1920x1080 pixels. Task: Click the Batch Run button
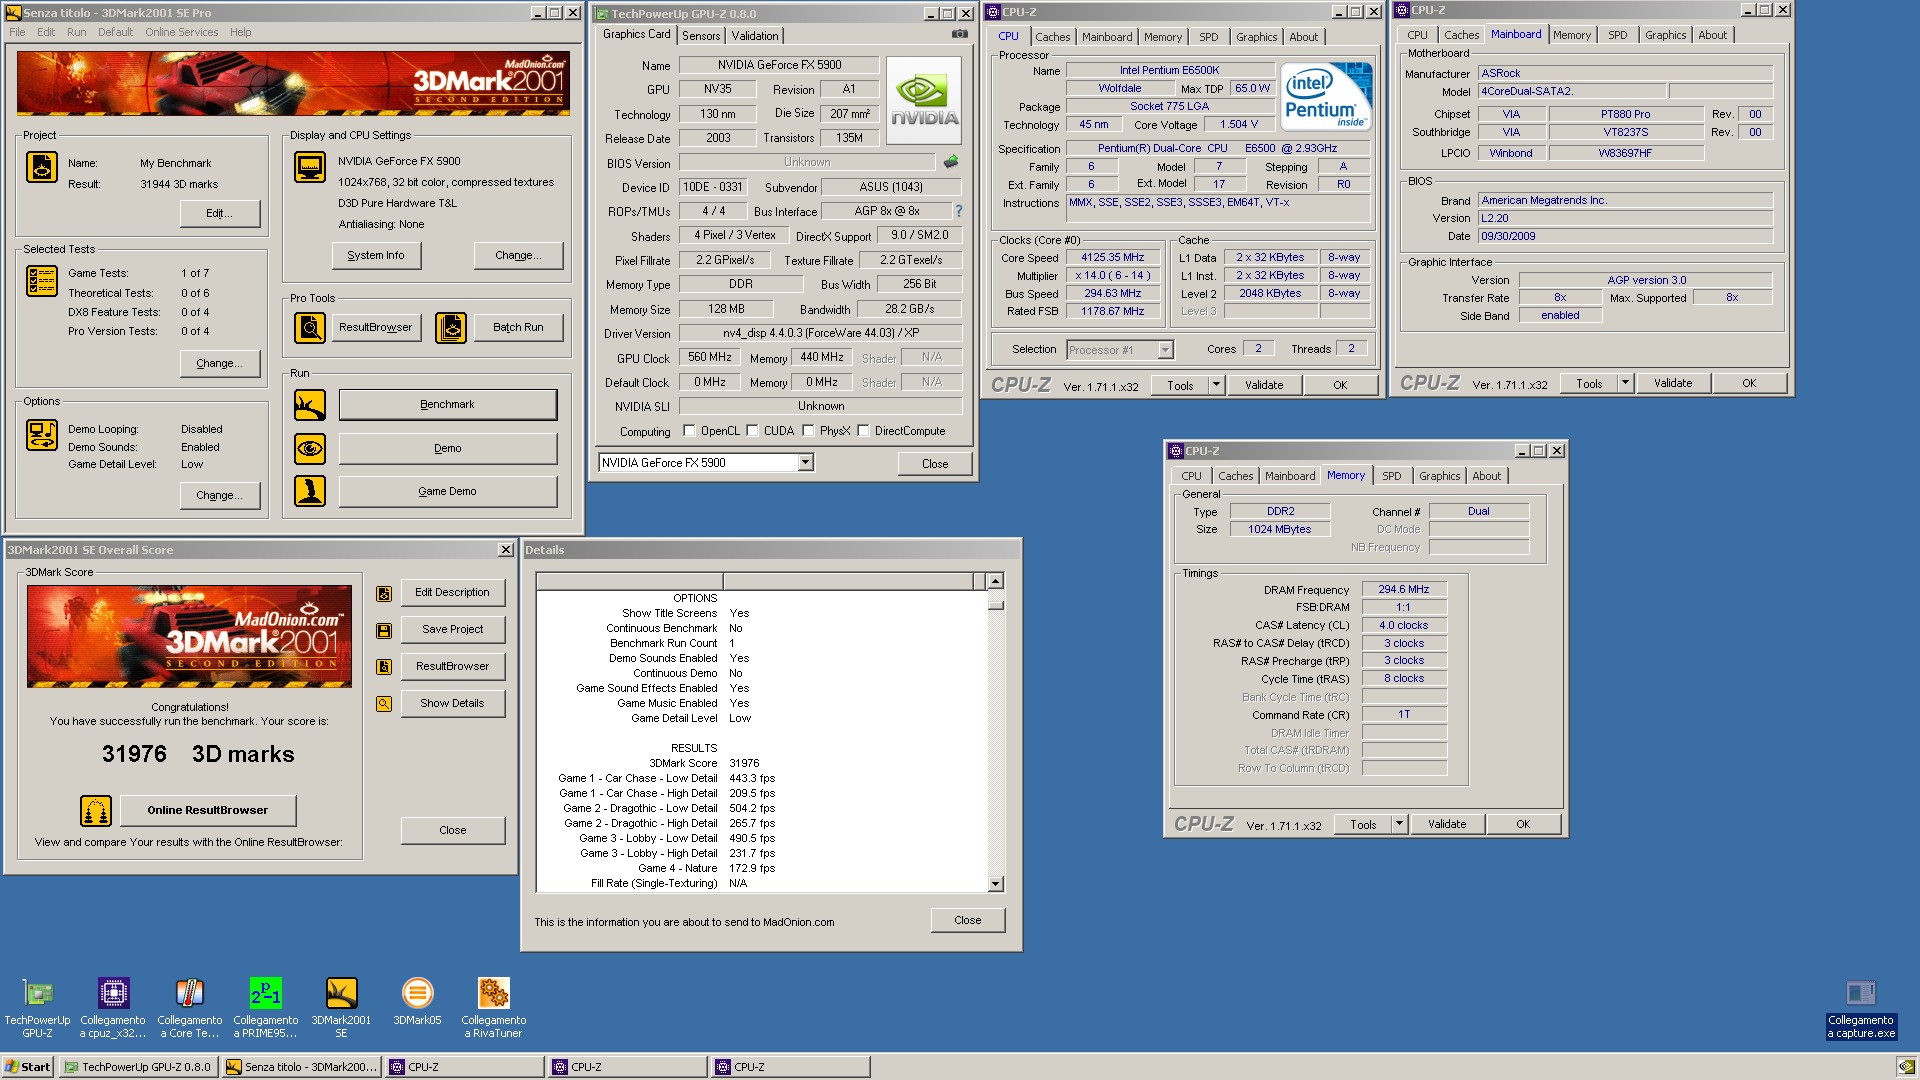point(518,327)
